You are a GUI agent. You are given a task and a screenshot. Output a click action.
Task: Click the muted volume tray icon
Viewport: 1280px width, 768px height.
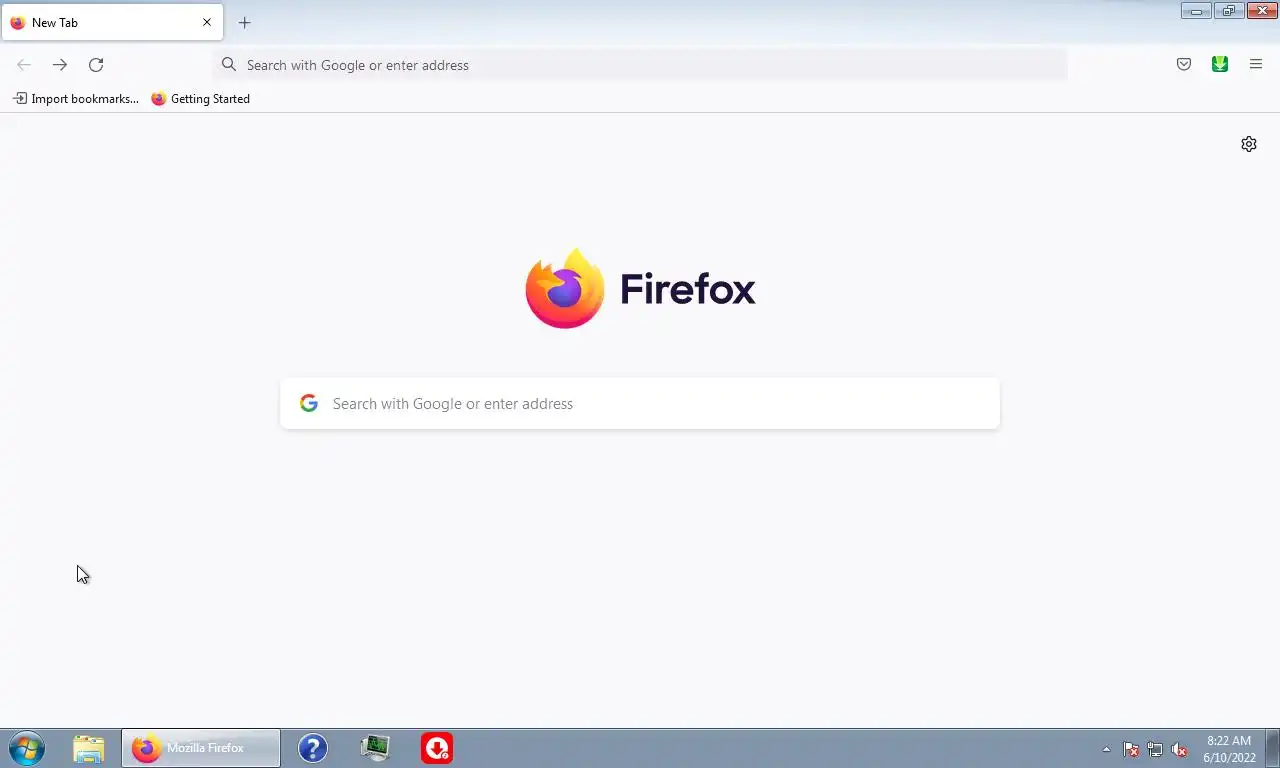tap(1179, 749)
